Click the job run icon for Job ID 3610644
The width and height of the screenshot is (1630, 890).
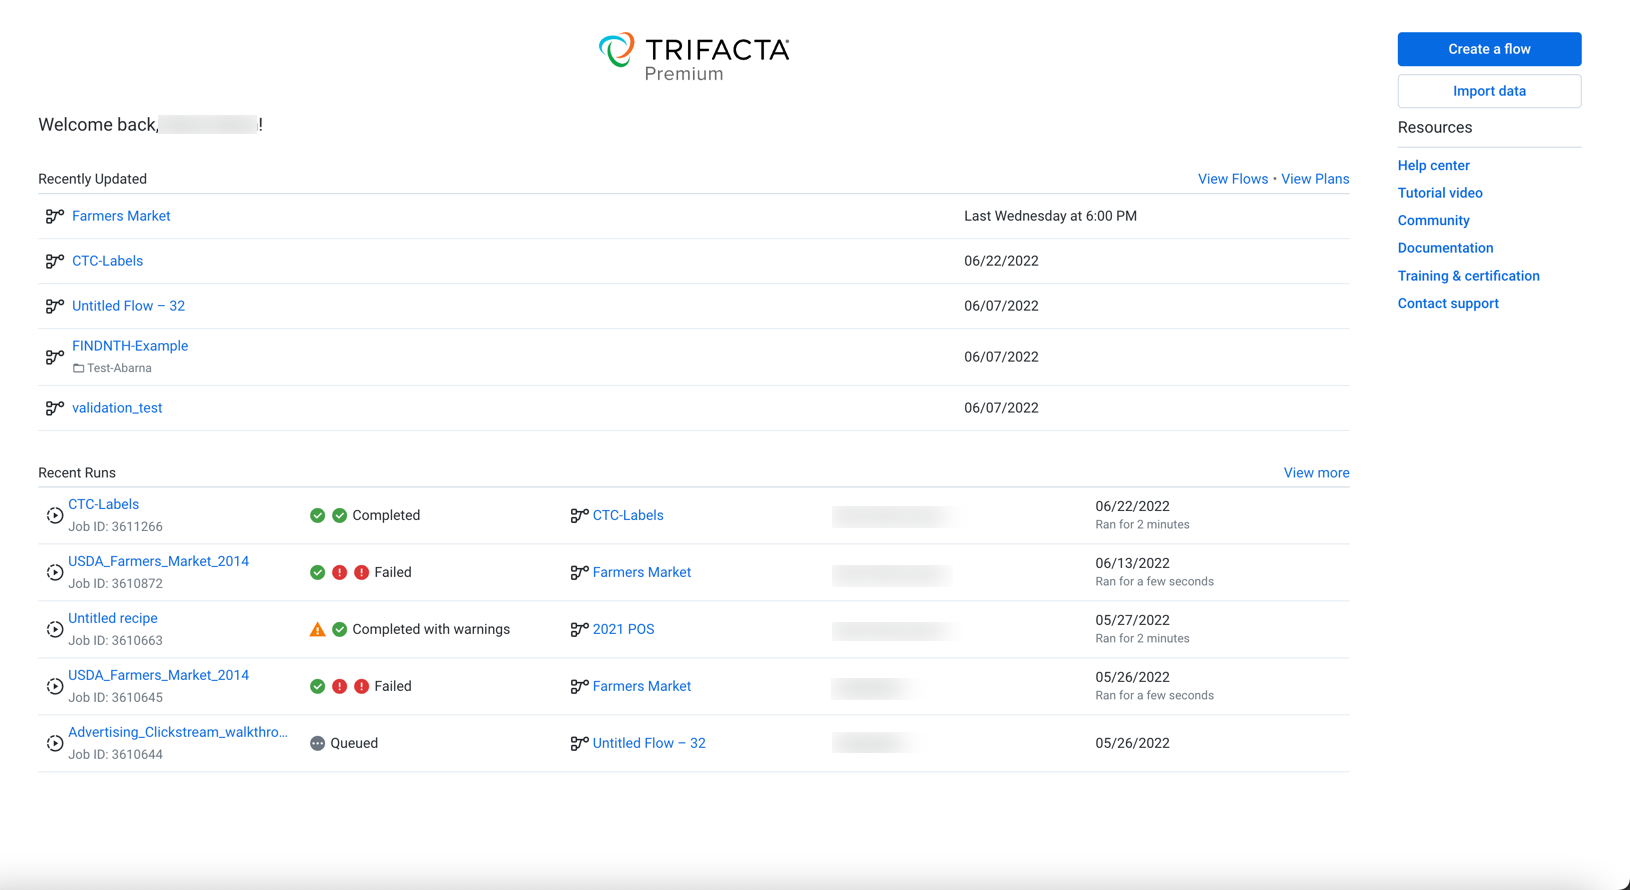[55, 744]
